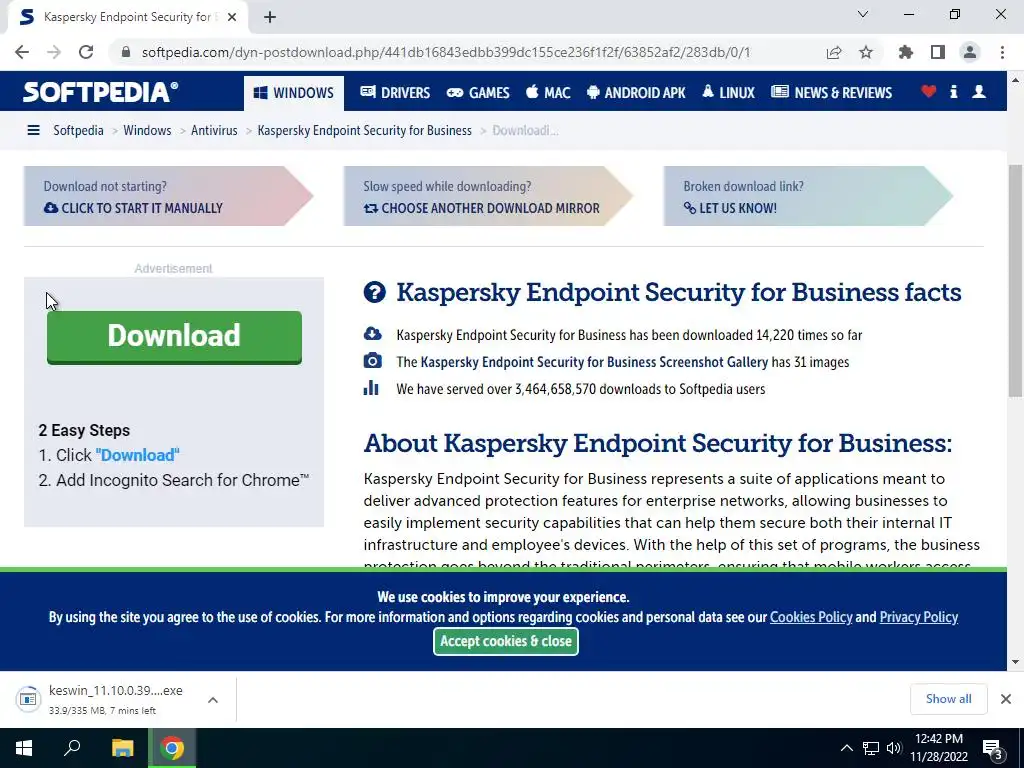Open News & Reviews
This screenshot has height=768, width=1024.
pos(831,93)
